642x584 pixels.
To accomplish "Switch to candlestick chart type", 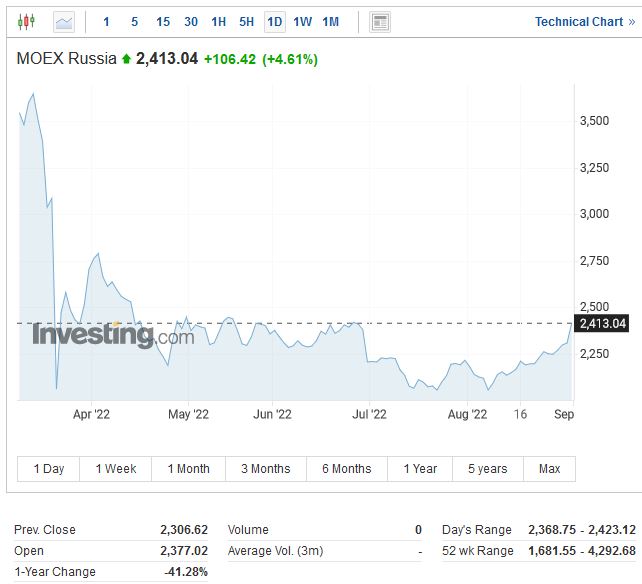I will [26, 21].
